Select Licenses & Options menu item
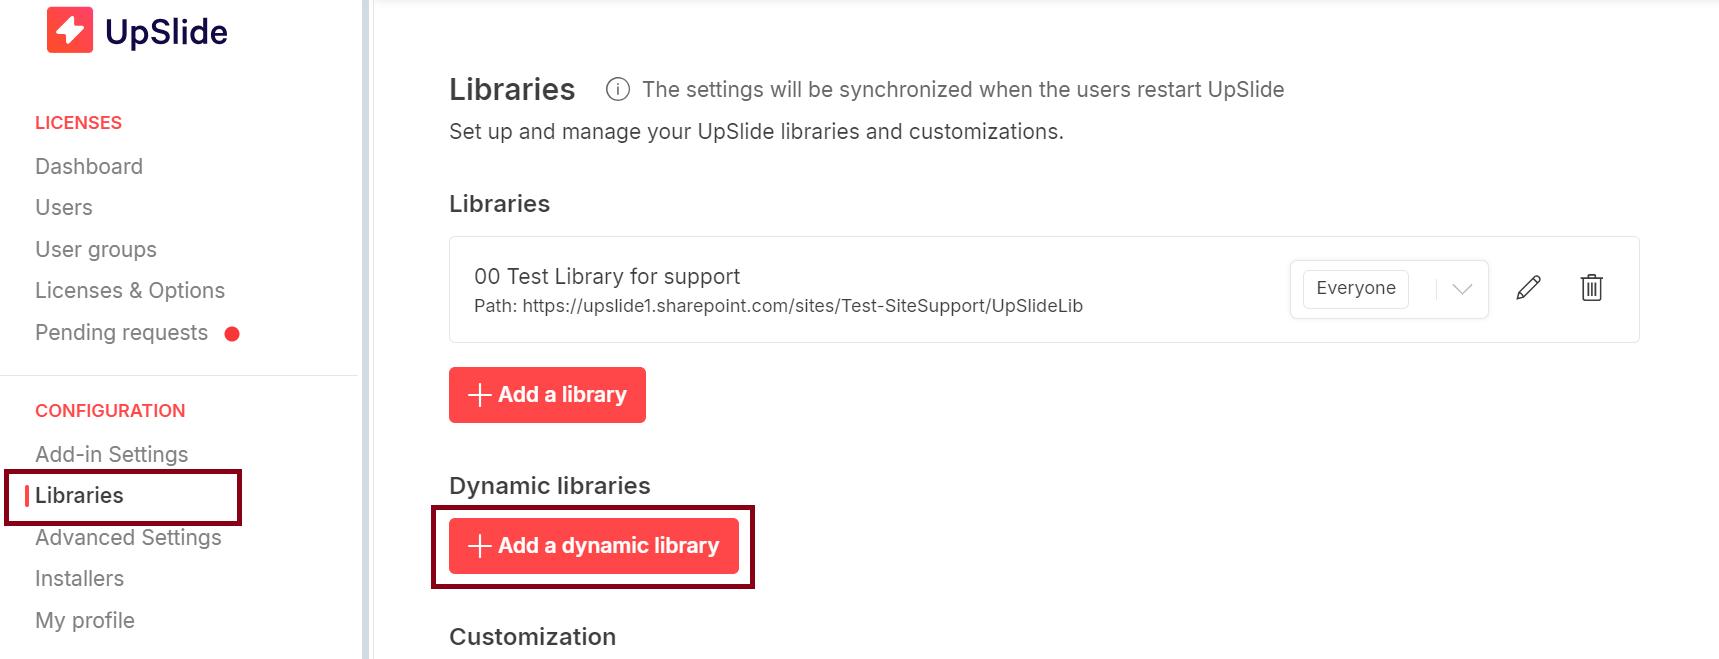 (130, 290)
